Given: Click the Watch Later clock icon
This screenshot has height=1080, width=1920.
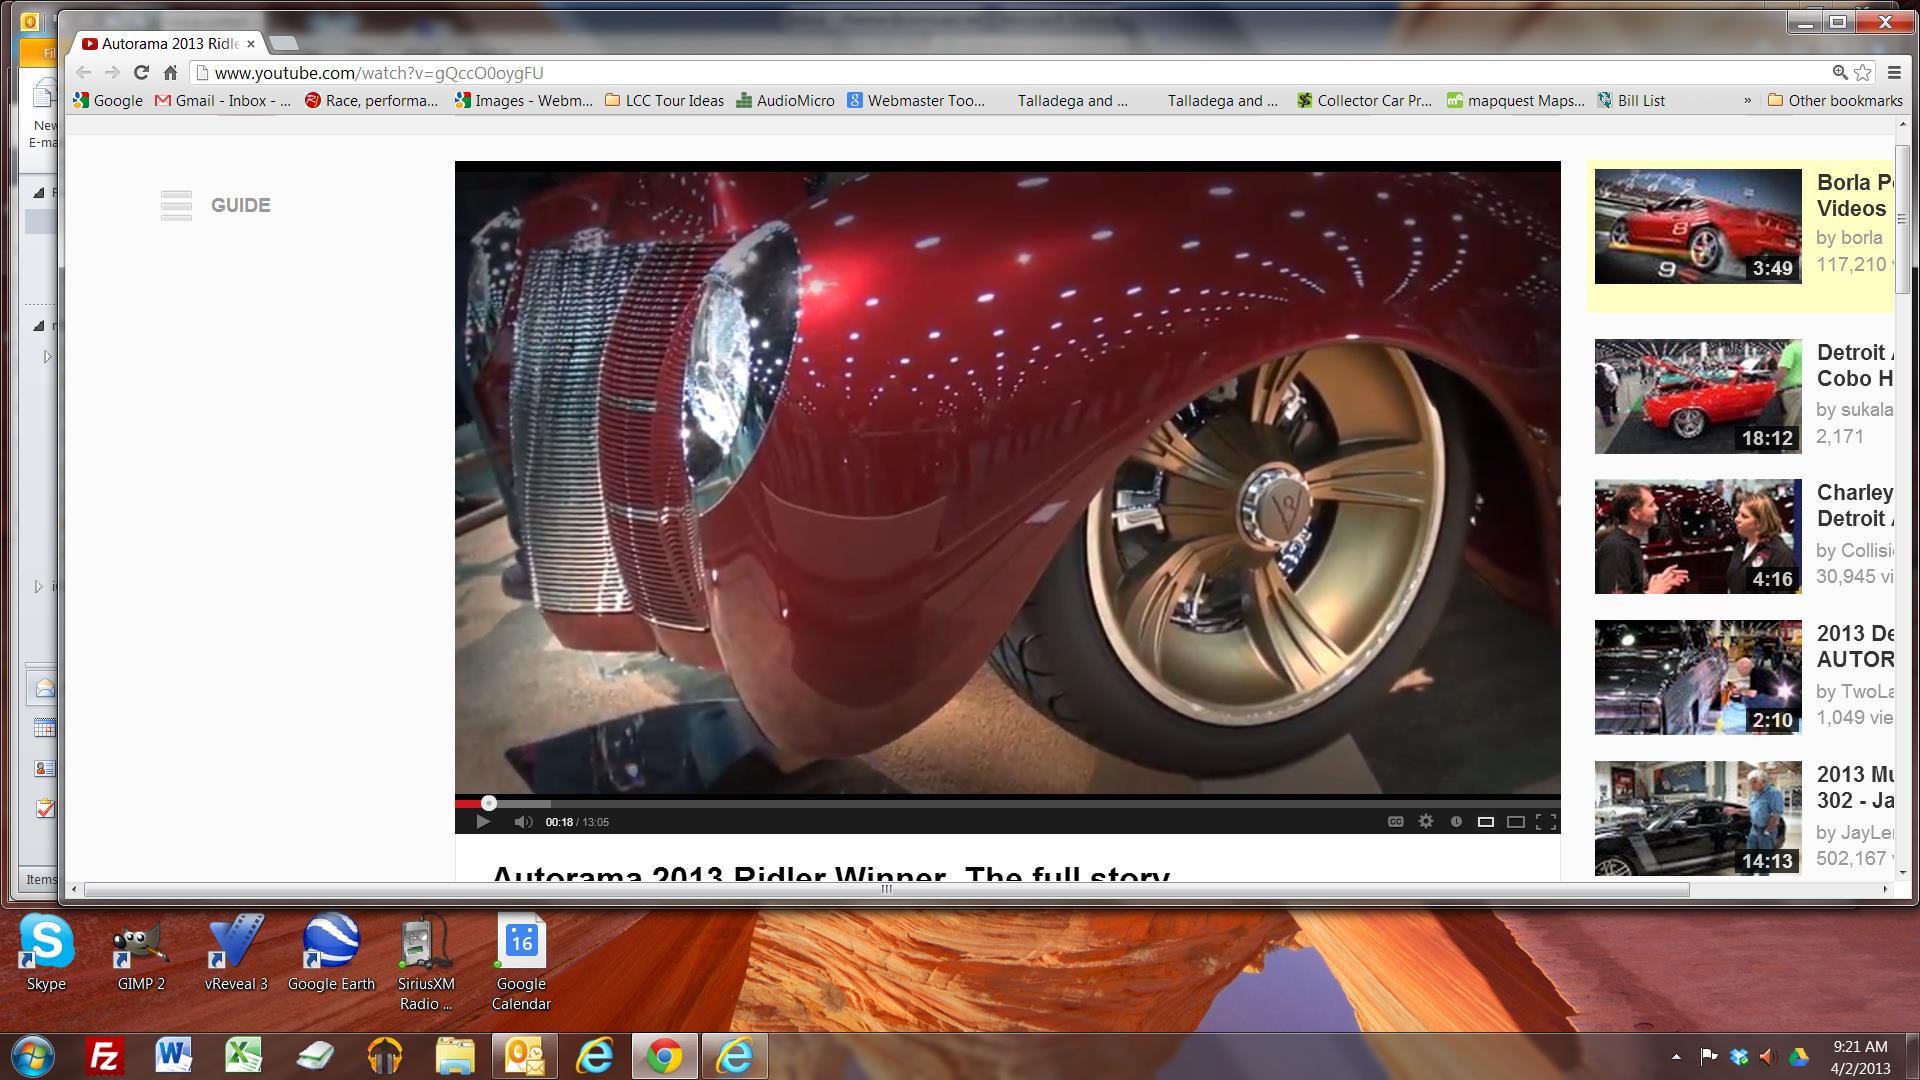Looking at the screenshot, I should [x=1456, y=822].
